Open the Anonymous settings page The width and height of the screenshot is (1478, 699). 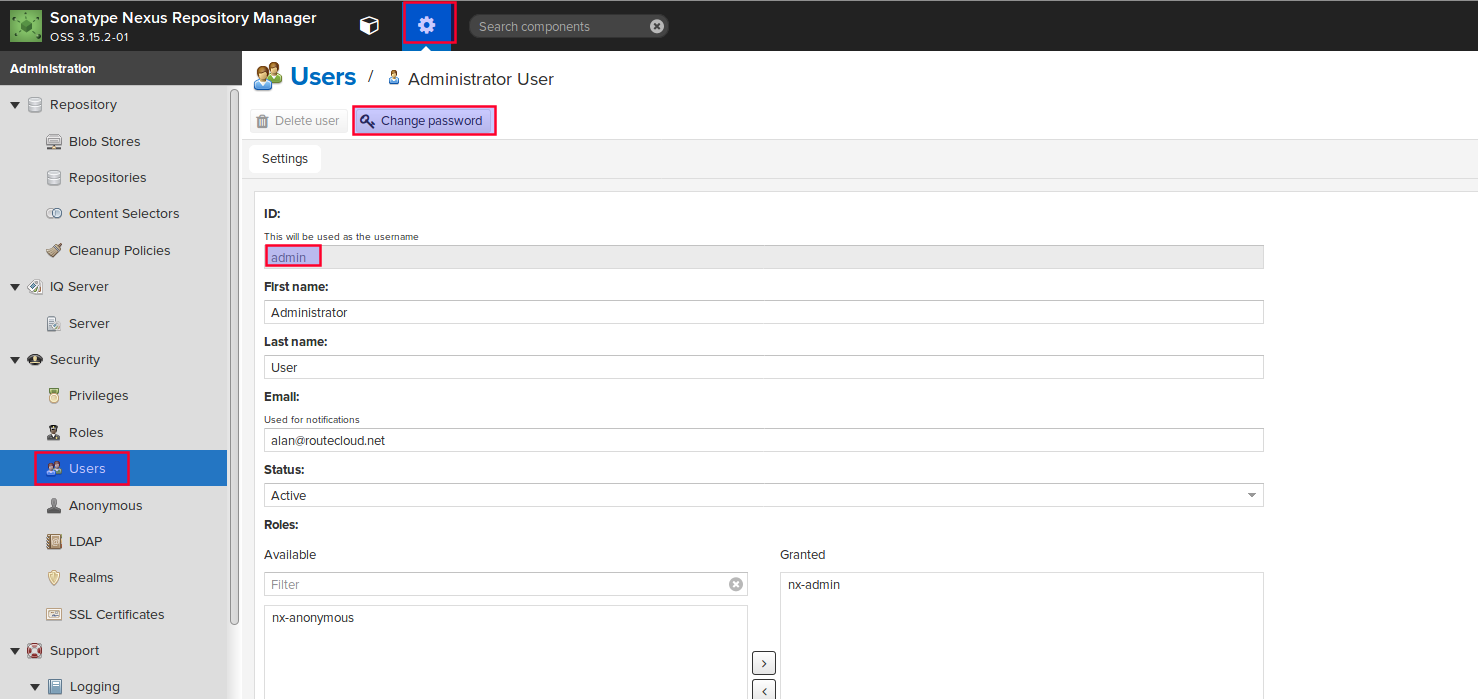(106, 506)
